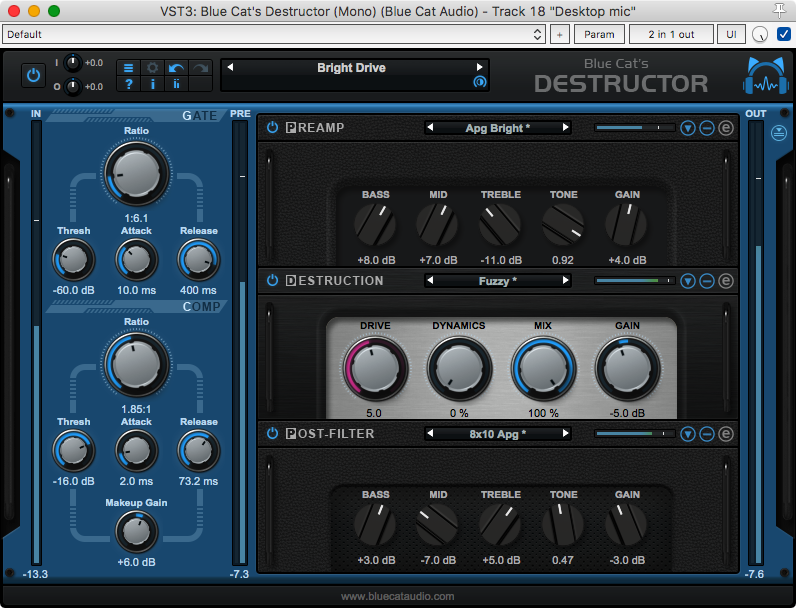Click the icon under the OUT meter label

click(x=779, y=133)
